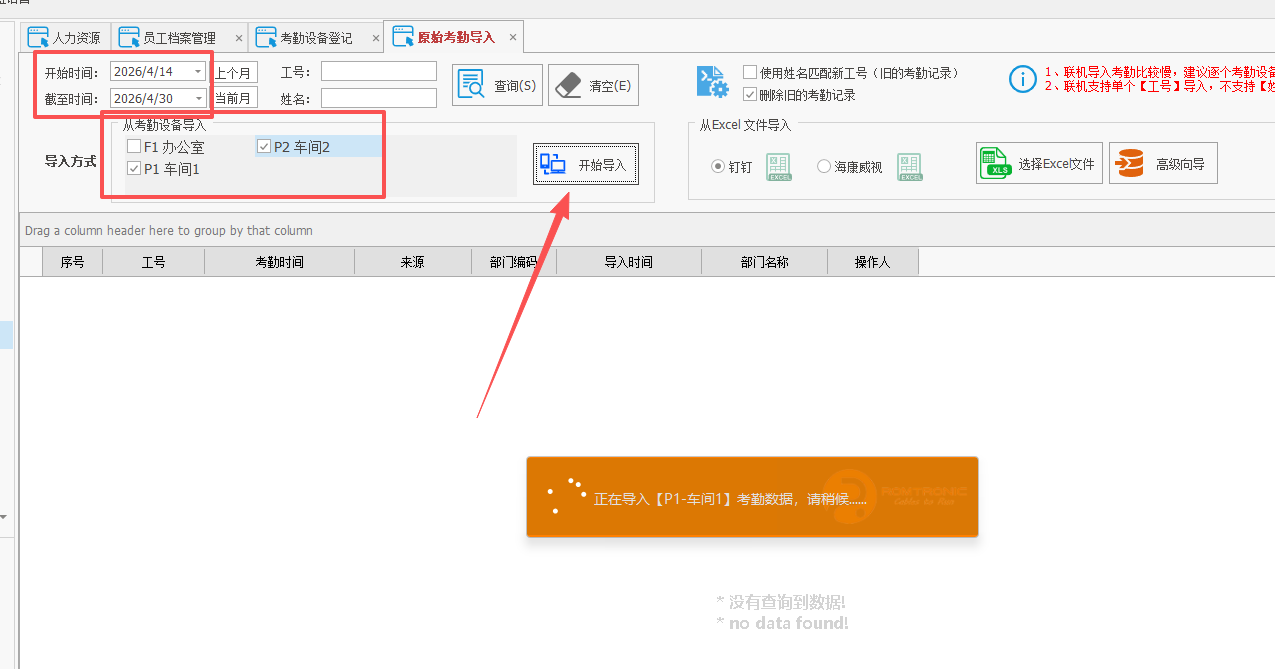Click inside the 姓名 input field
This screenshot has width=1275, height=669.
pyautogui.click(x=378, y=97)
